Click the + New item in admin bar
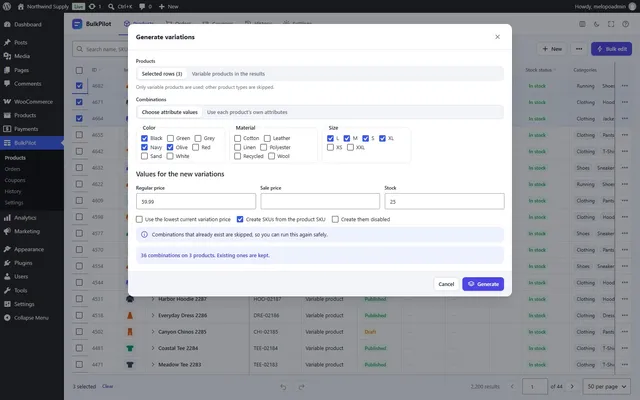This screenshot has width=640, height=400. [x=168, y=7]
